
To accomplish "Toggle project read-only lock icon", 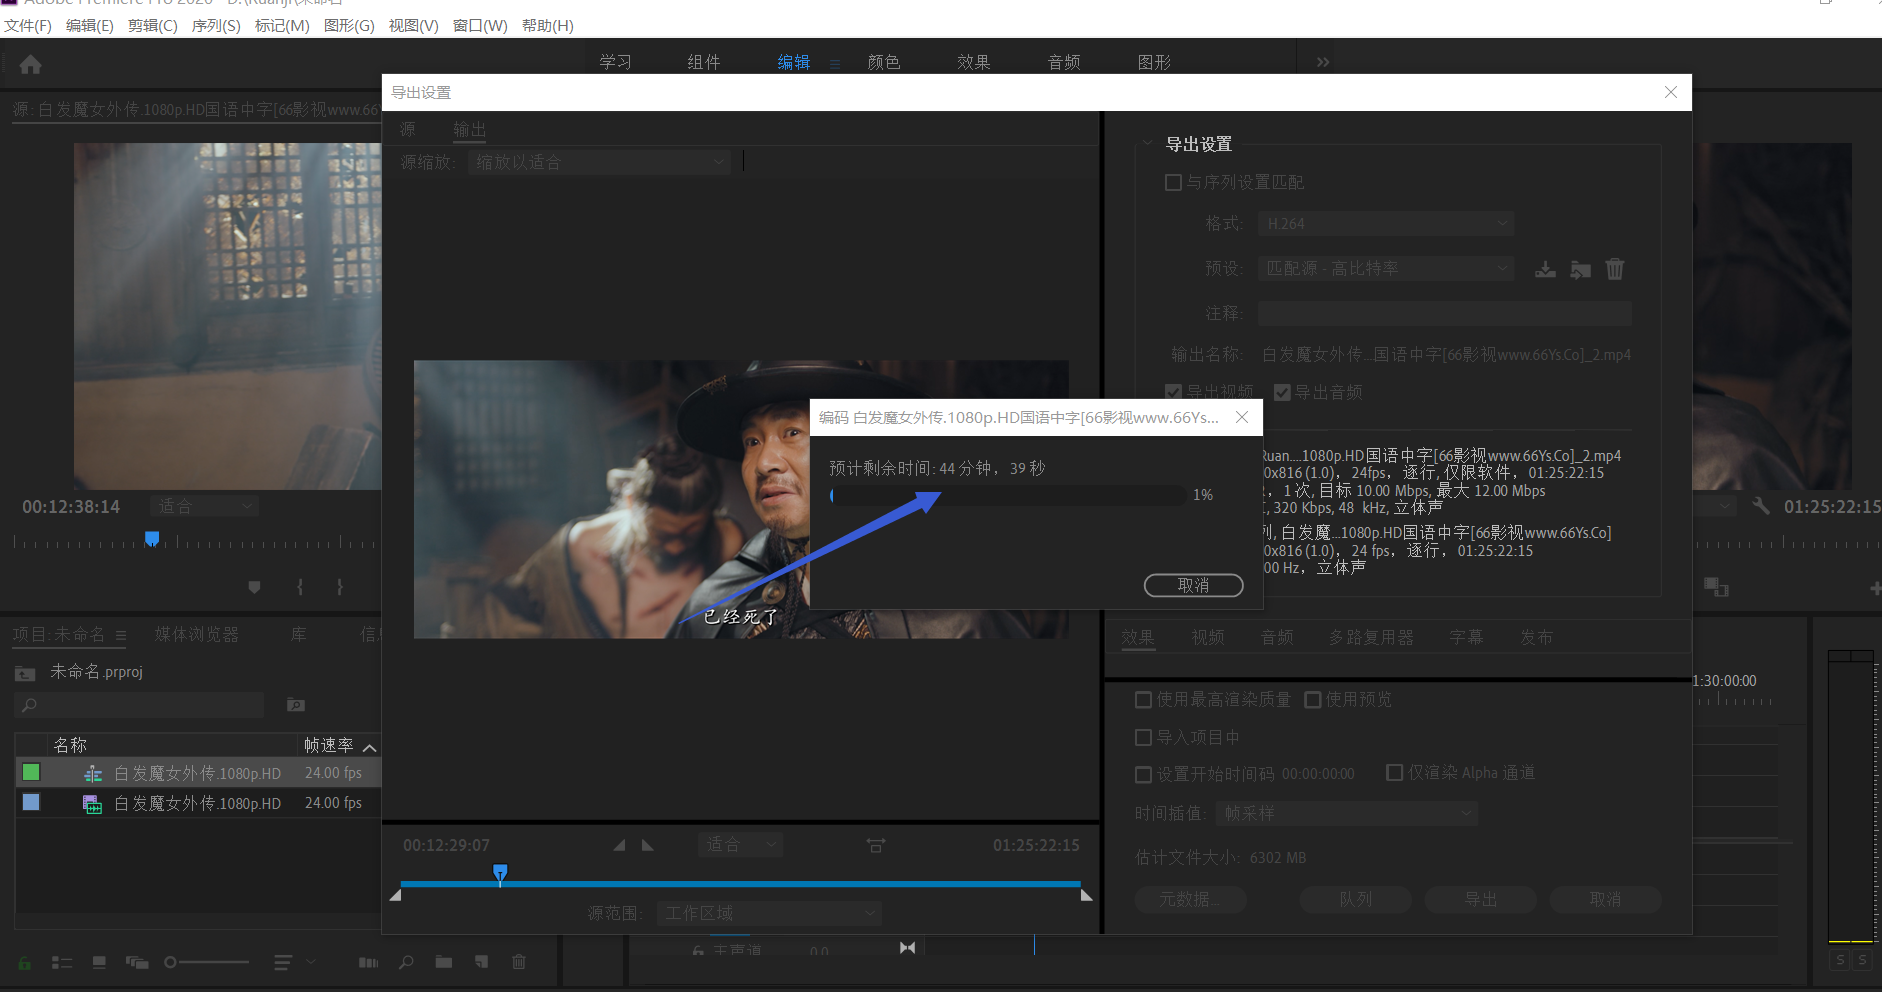I will pos(25,963).
